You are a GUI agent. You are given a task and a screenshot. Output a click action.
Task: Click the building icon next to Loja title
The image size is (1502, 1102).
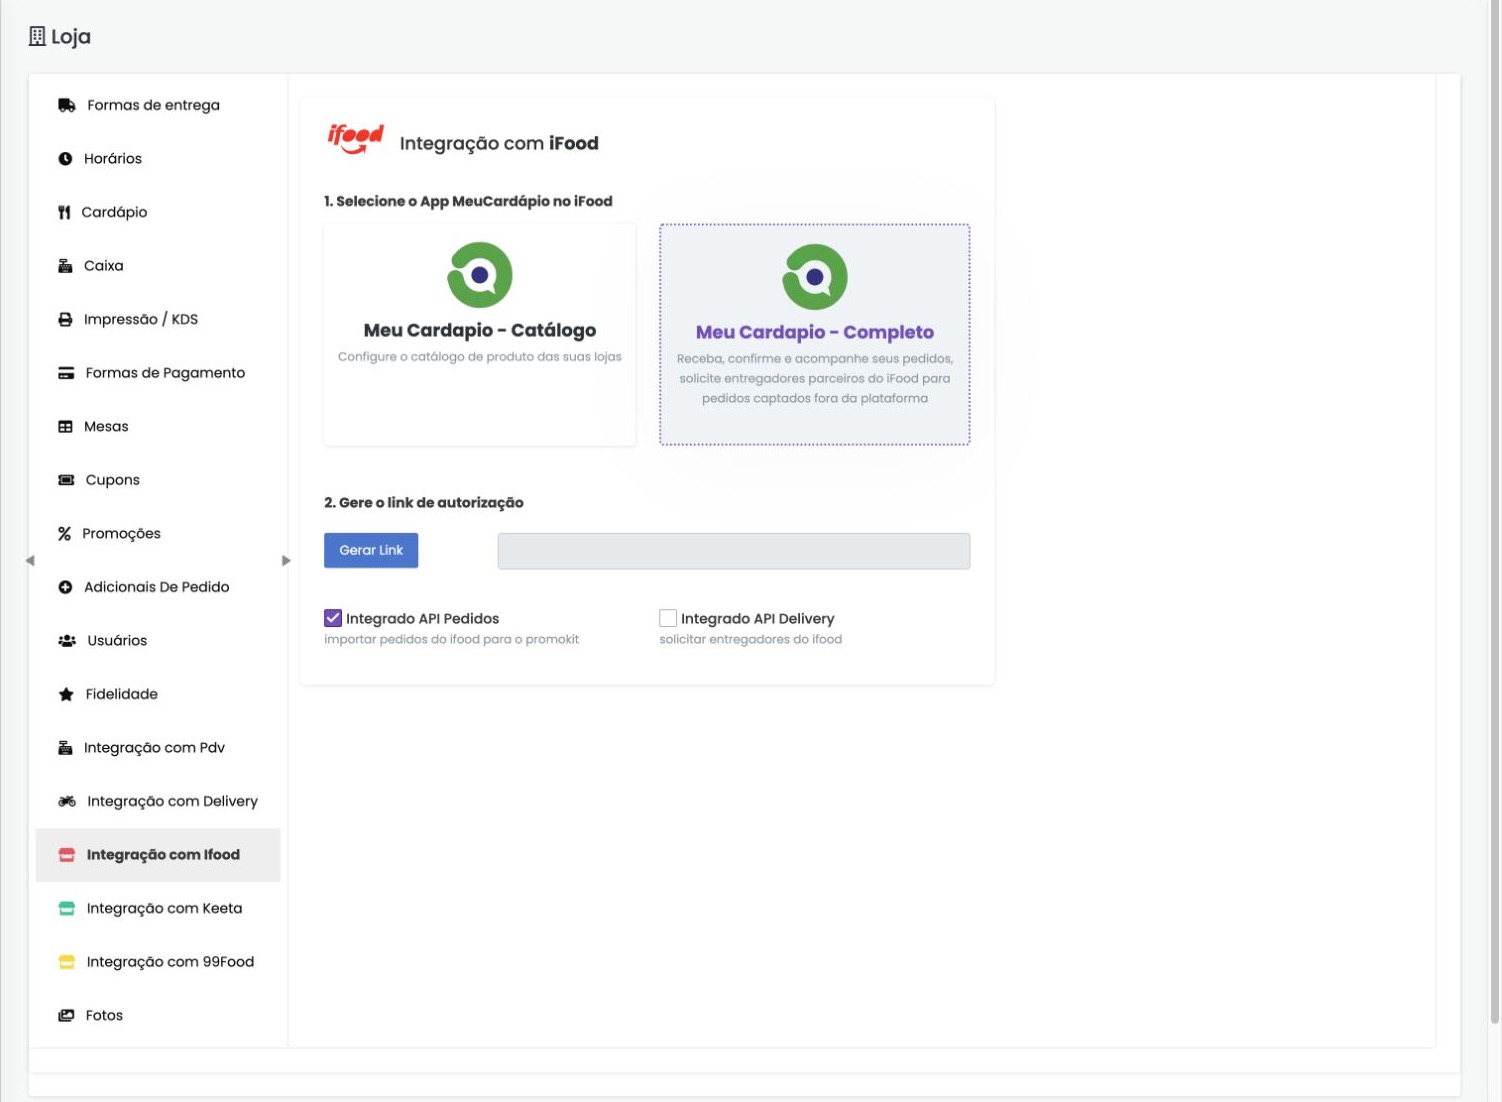point(37,36)
